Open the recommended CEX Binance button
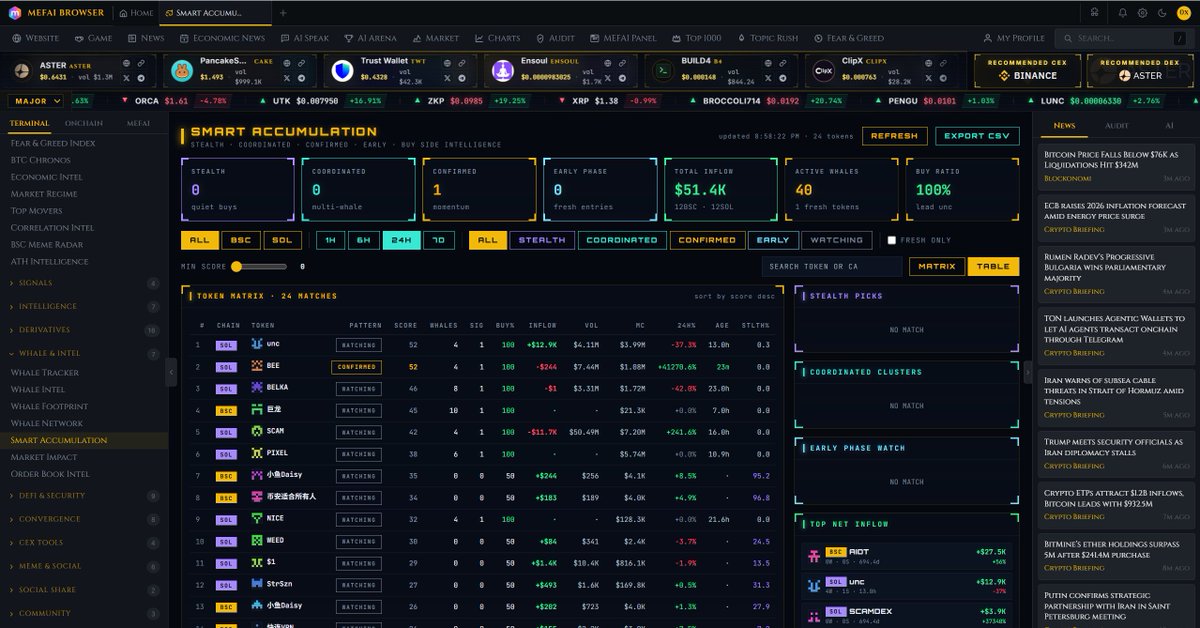 click(x=1028, y=71)
